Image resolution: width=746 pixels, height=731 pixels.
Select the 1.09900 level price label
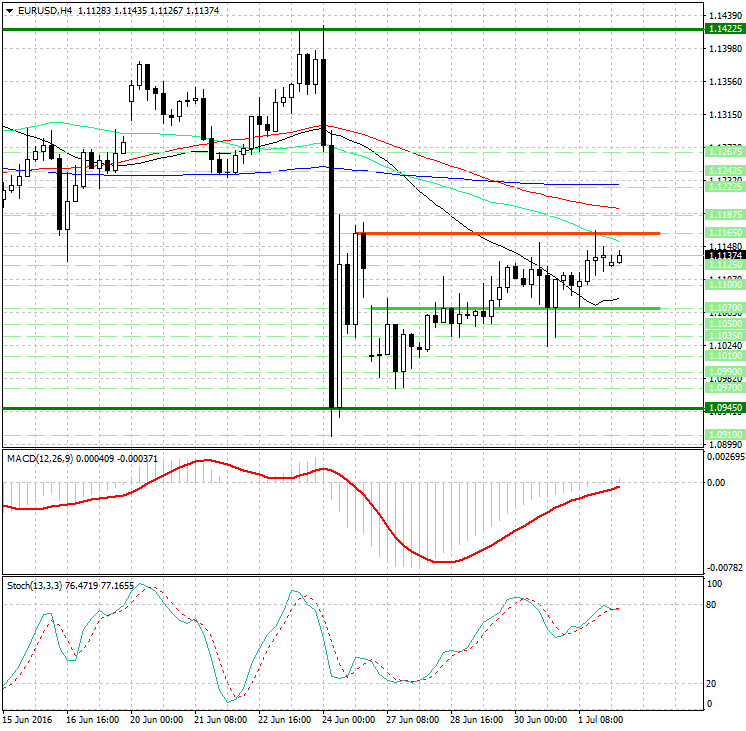pos(725,372)
